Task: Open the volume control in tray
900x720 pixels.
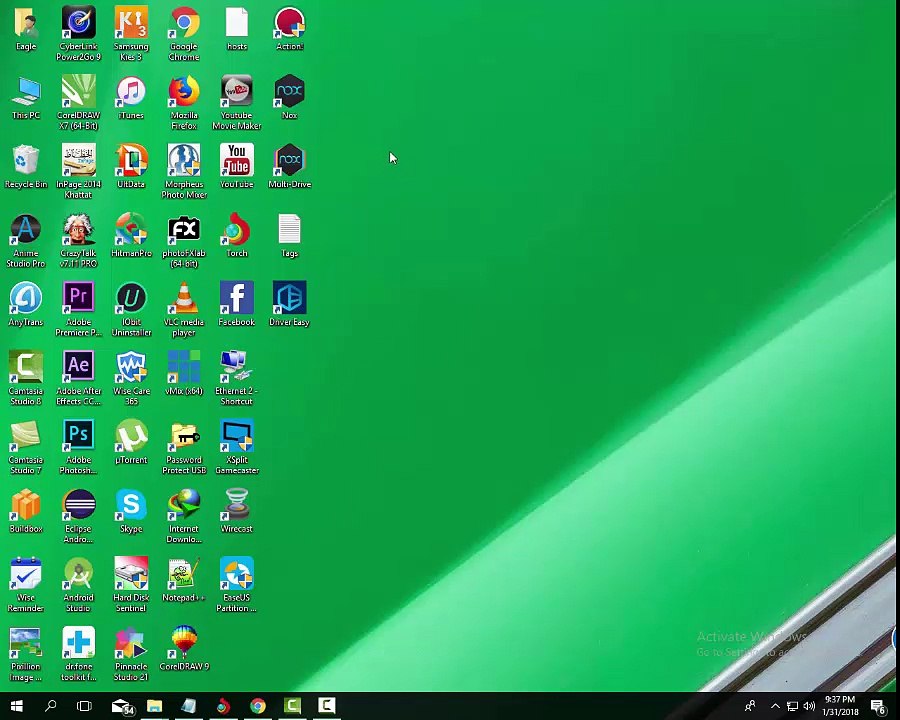Action: click(809, 706)
